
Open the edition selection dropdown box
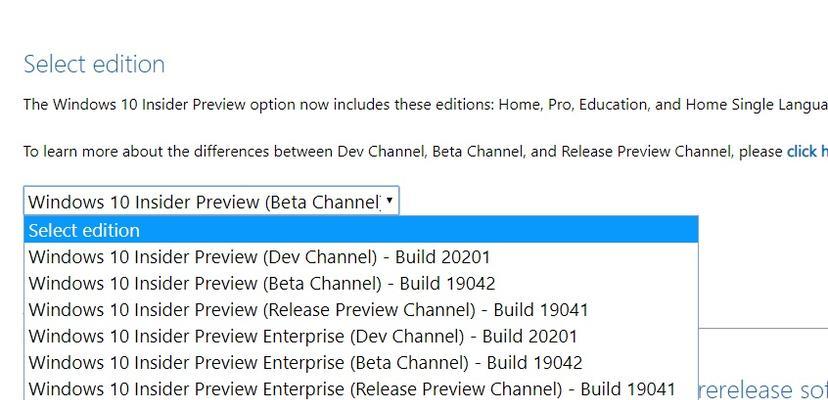pyautogui.click(x=211, y=201)
